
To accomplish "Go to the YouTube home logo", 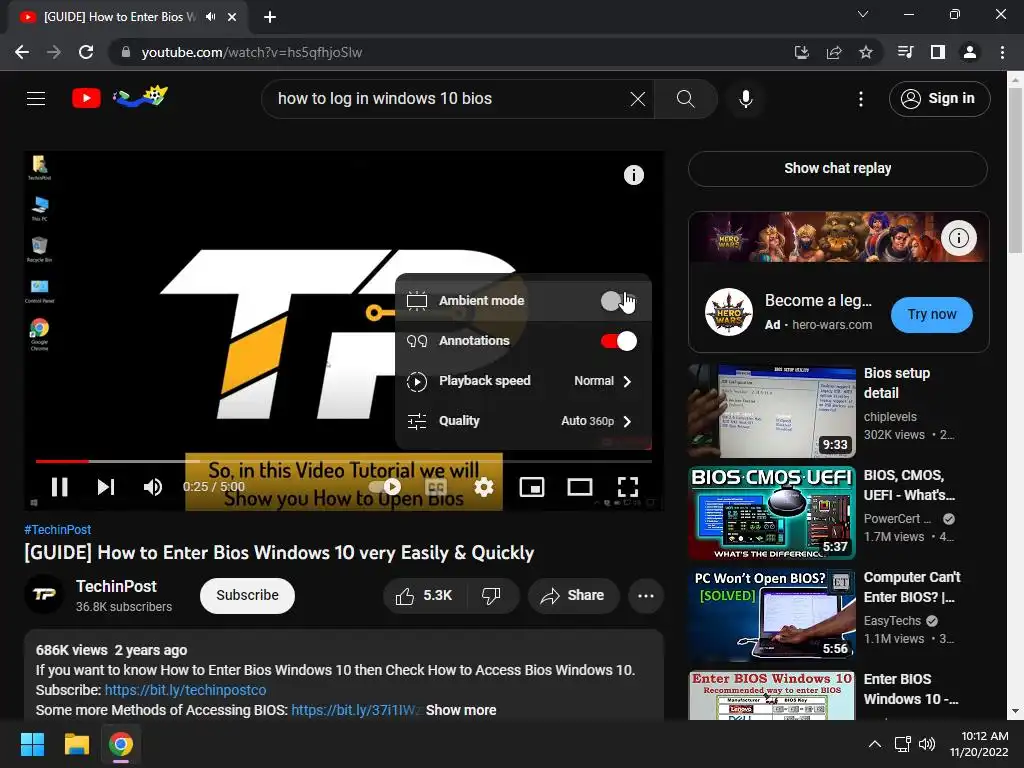I will [86, 99].
